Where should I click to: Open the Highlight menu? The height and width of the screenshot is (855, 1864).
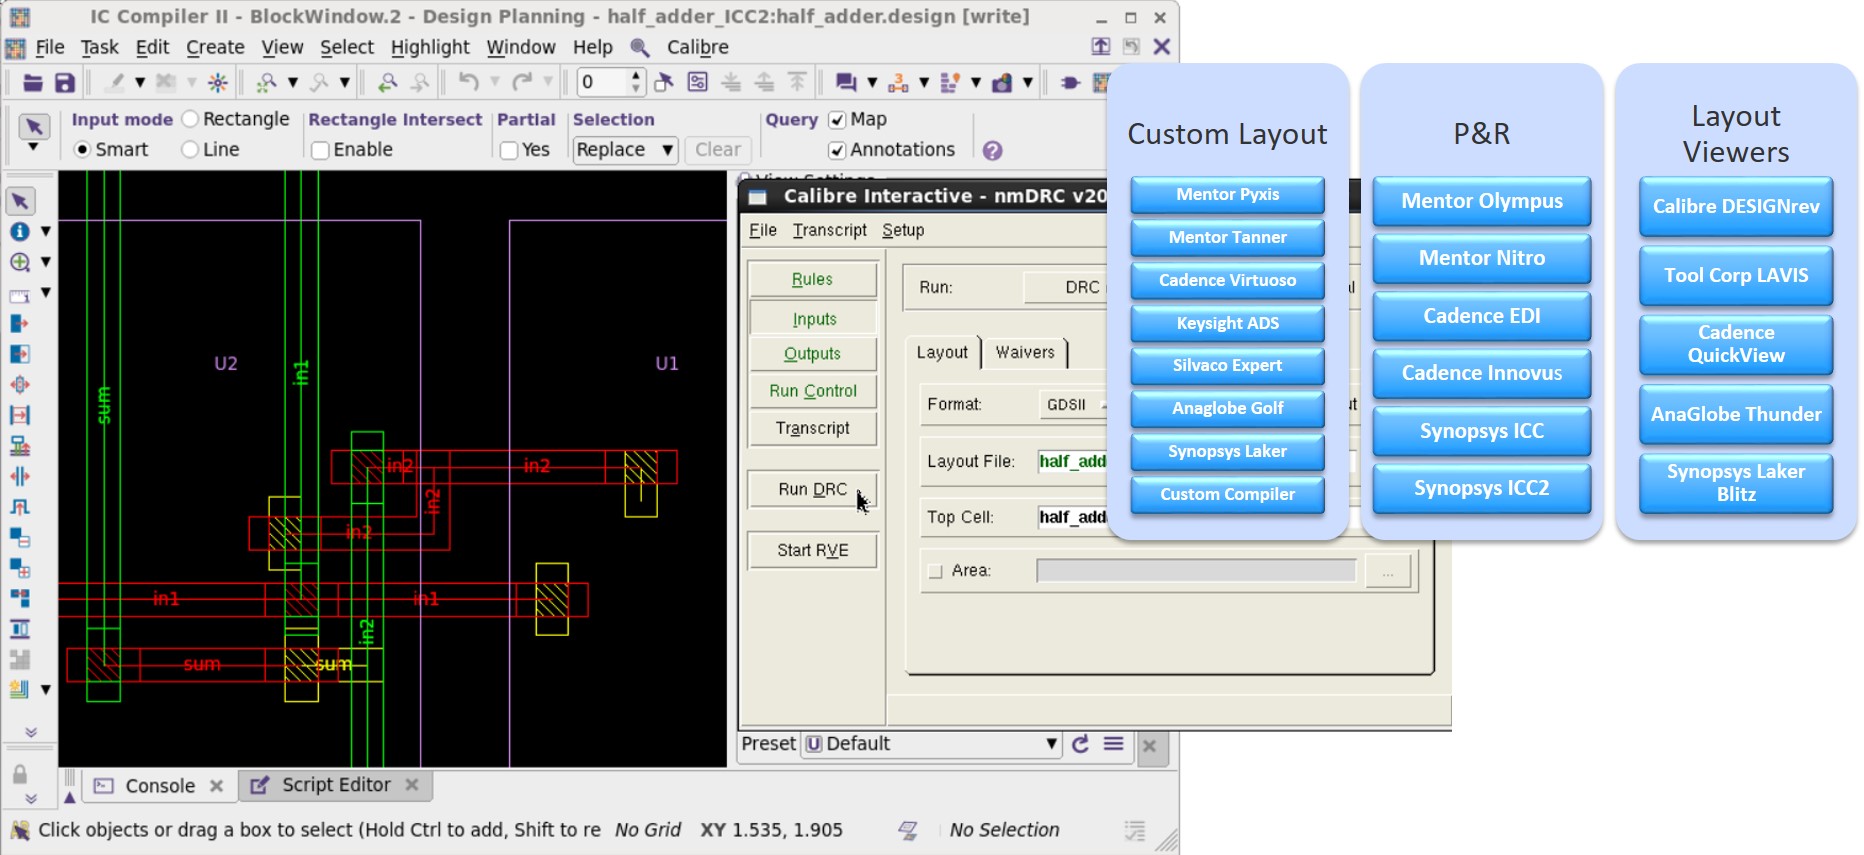[x=430, y=47]
